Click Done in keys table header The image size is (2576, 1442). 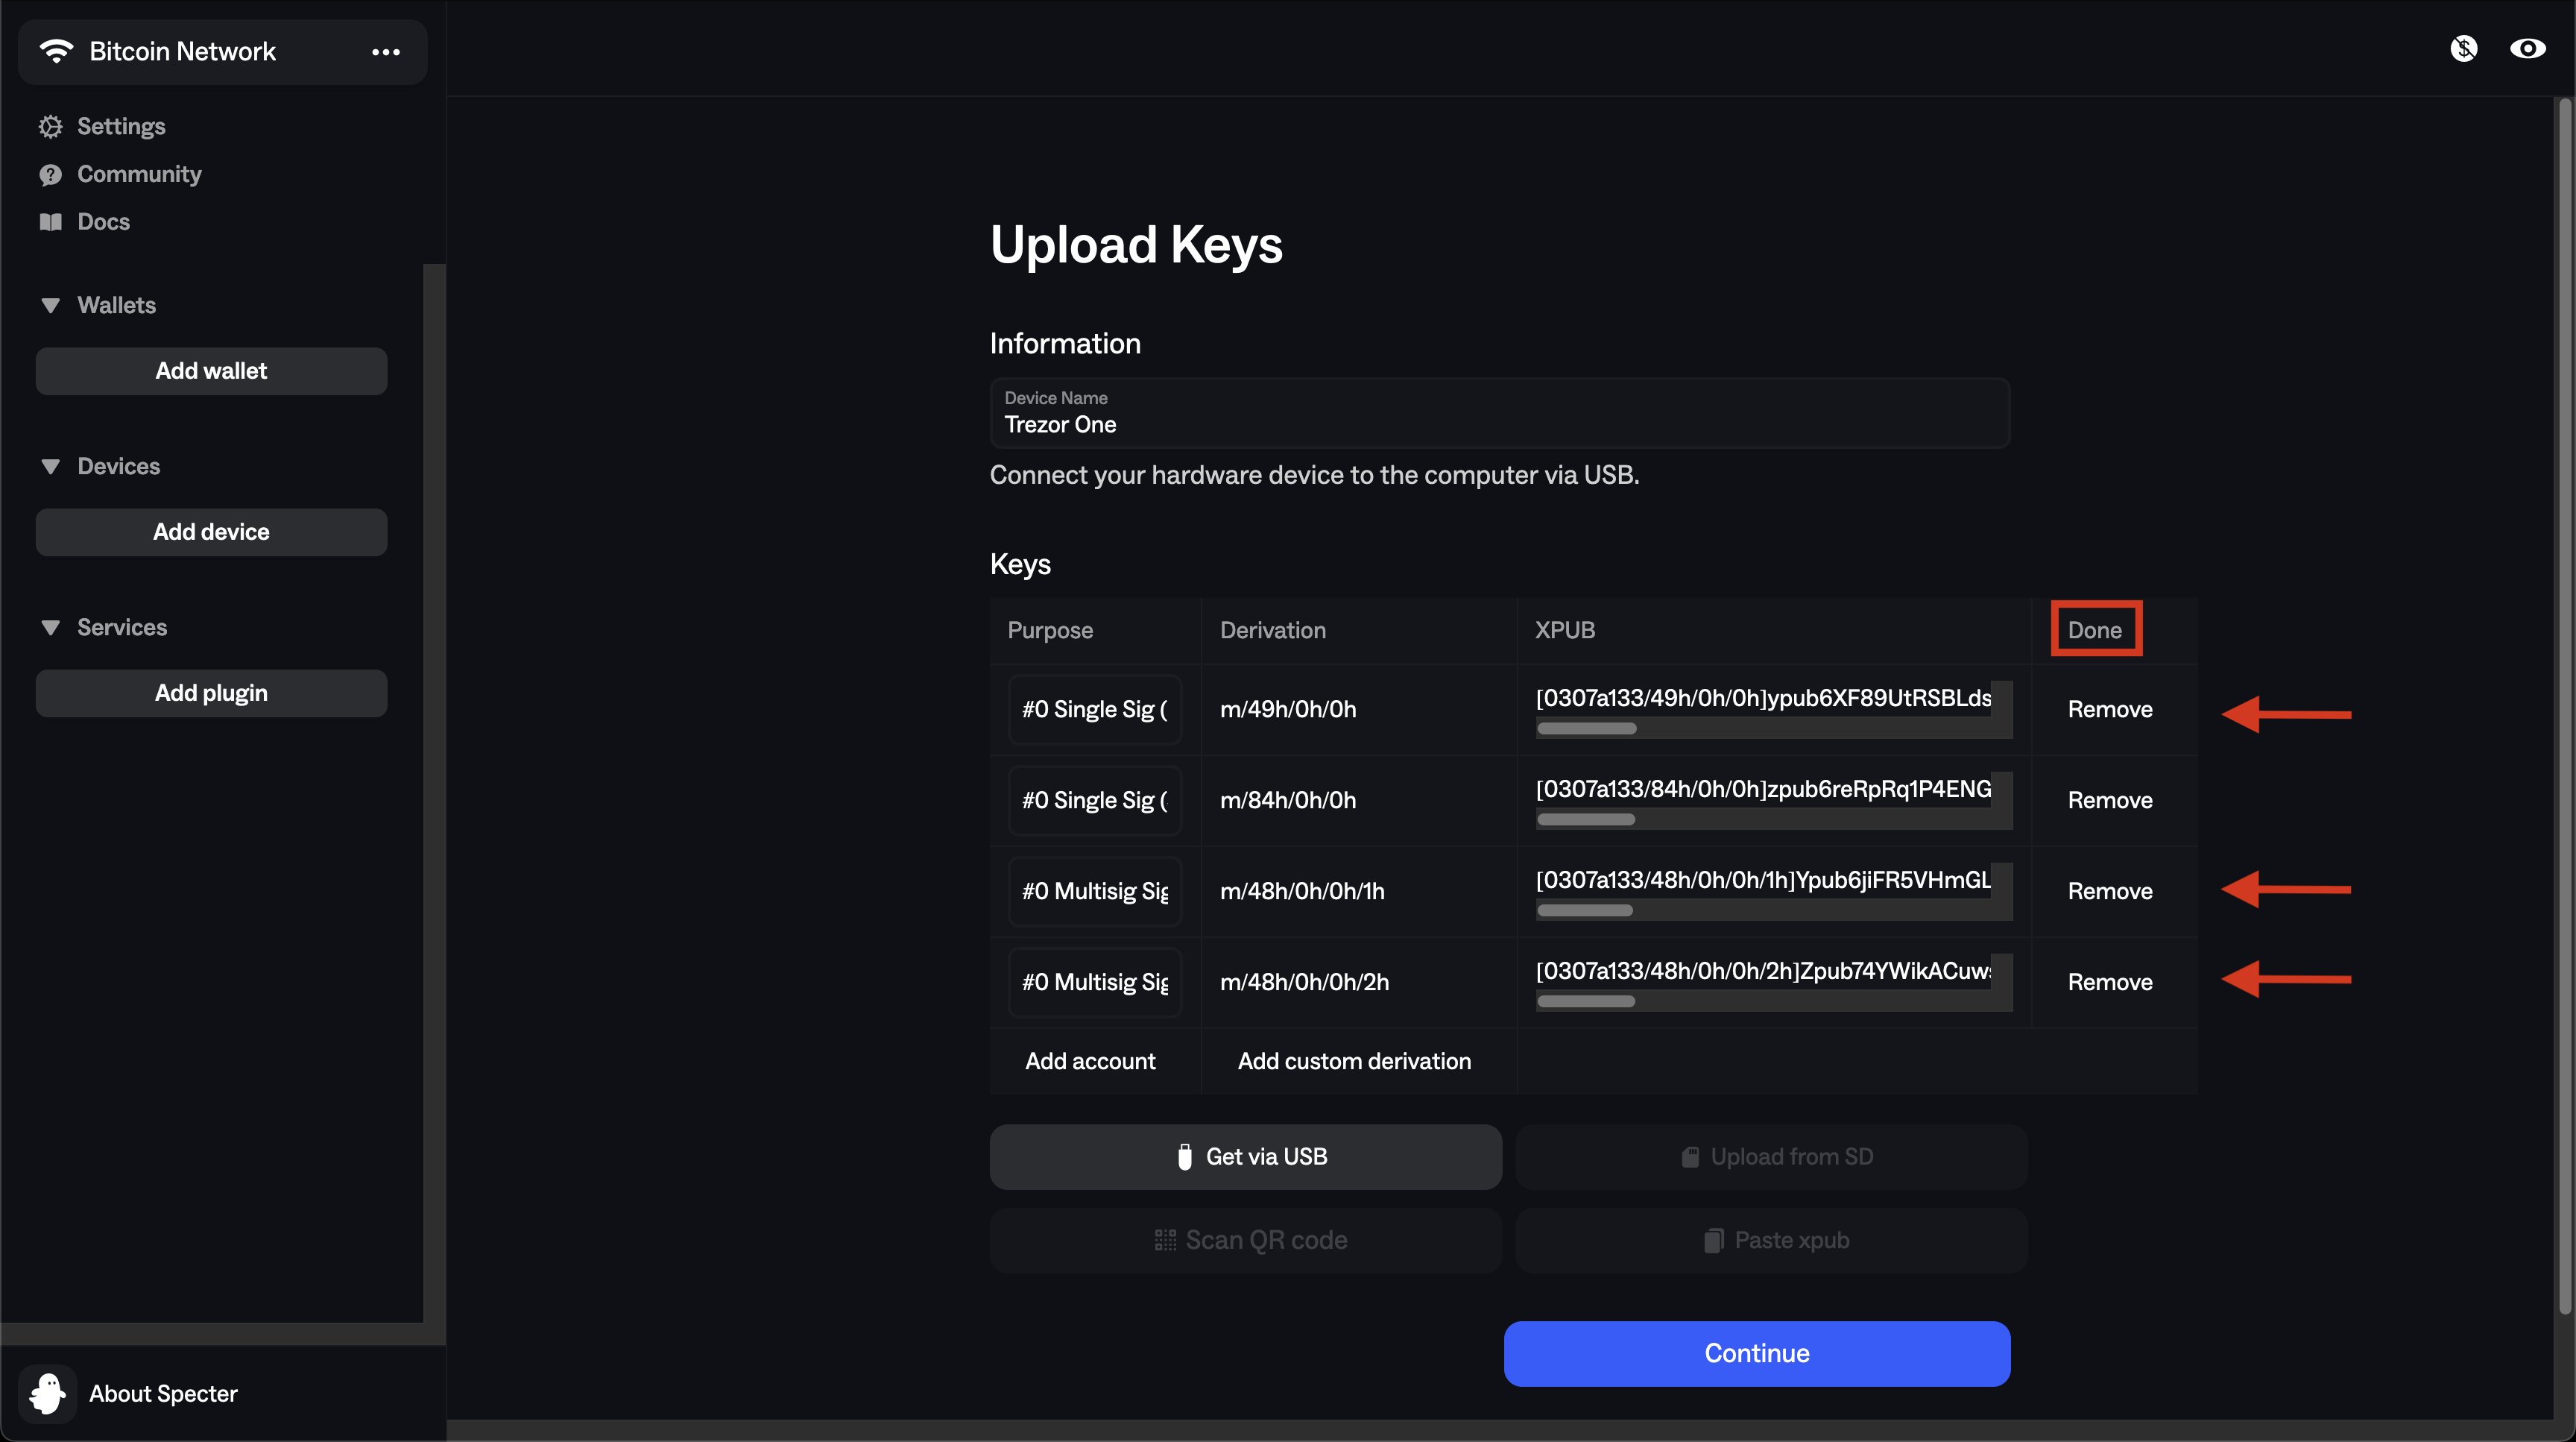2095,630
